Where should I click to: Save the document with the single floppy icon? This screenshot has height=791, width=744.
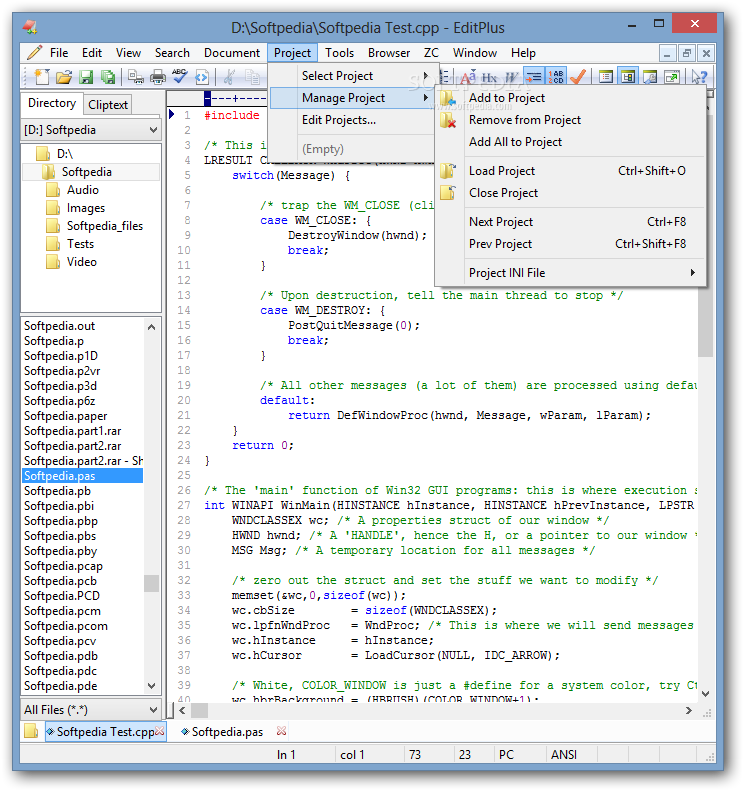(x=86, y=77)
